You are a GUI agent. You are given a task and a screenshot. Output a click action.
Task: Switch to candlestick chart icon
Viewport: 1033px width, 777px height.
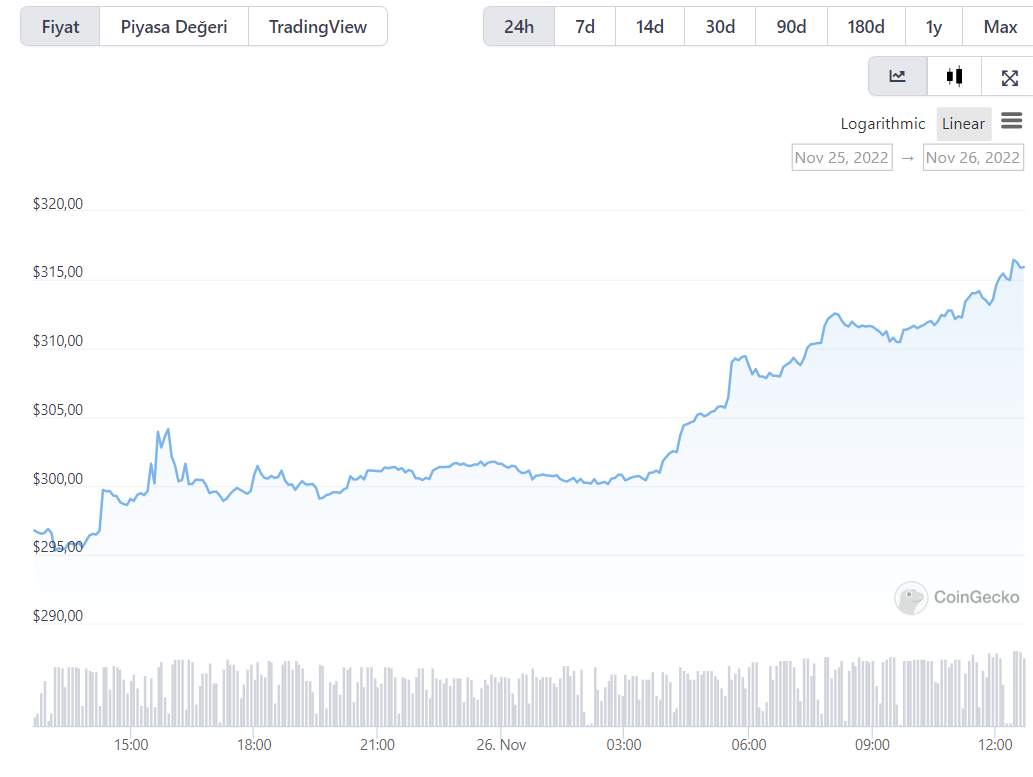(x=954, y=76)
